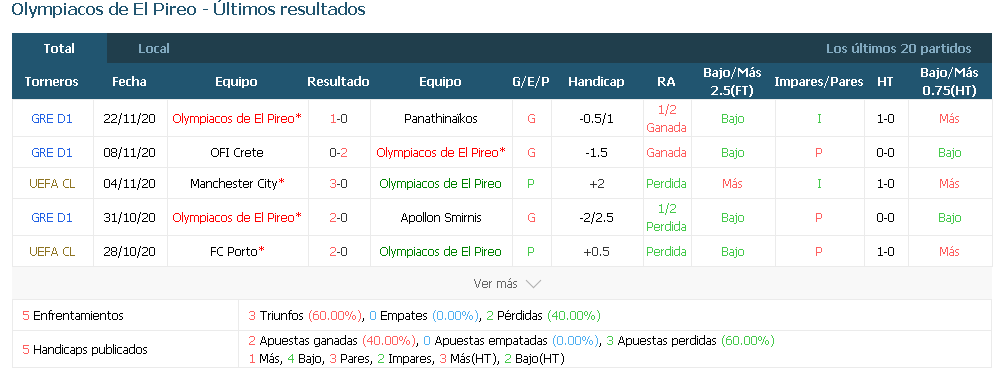Switch to the Local tab
1008x378 pixels.
[154, 49]
